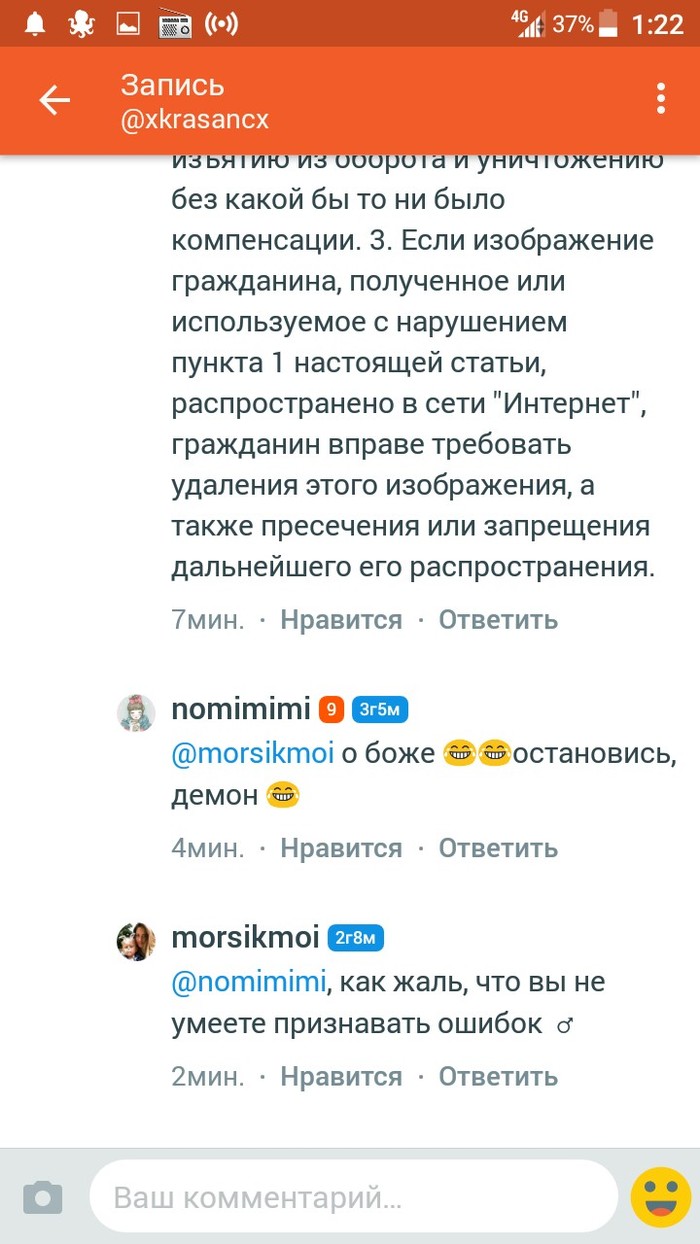Tap the orange level 9 badge
700x1244 pixels.
(331, 711)
